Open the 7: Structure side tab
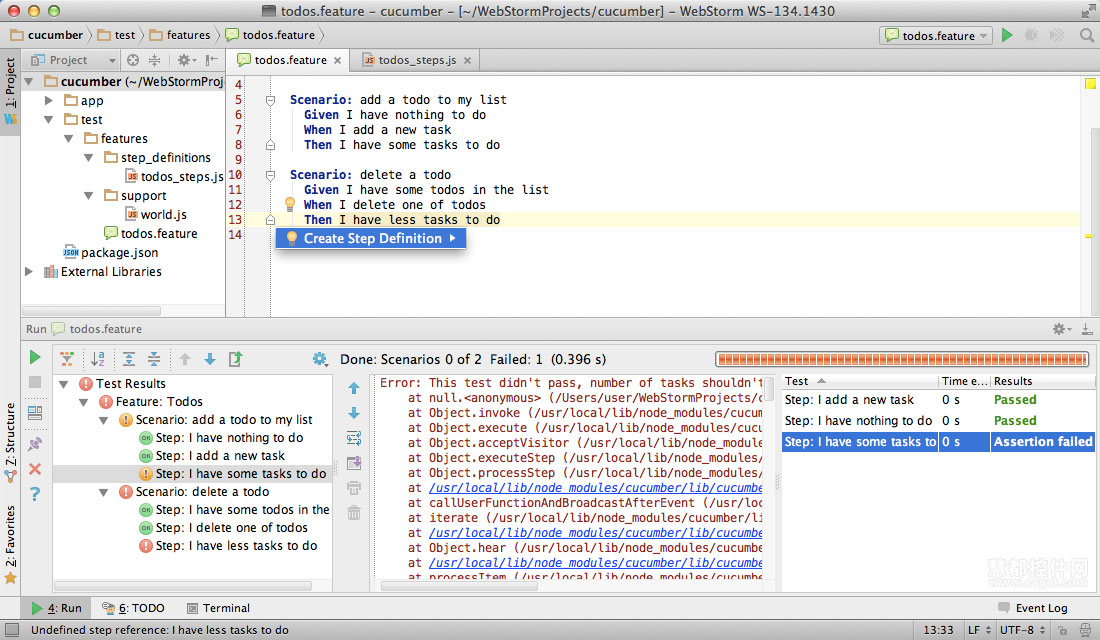Screen dimensions: 1100x640 10,442
